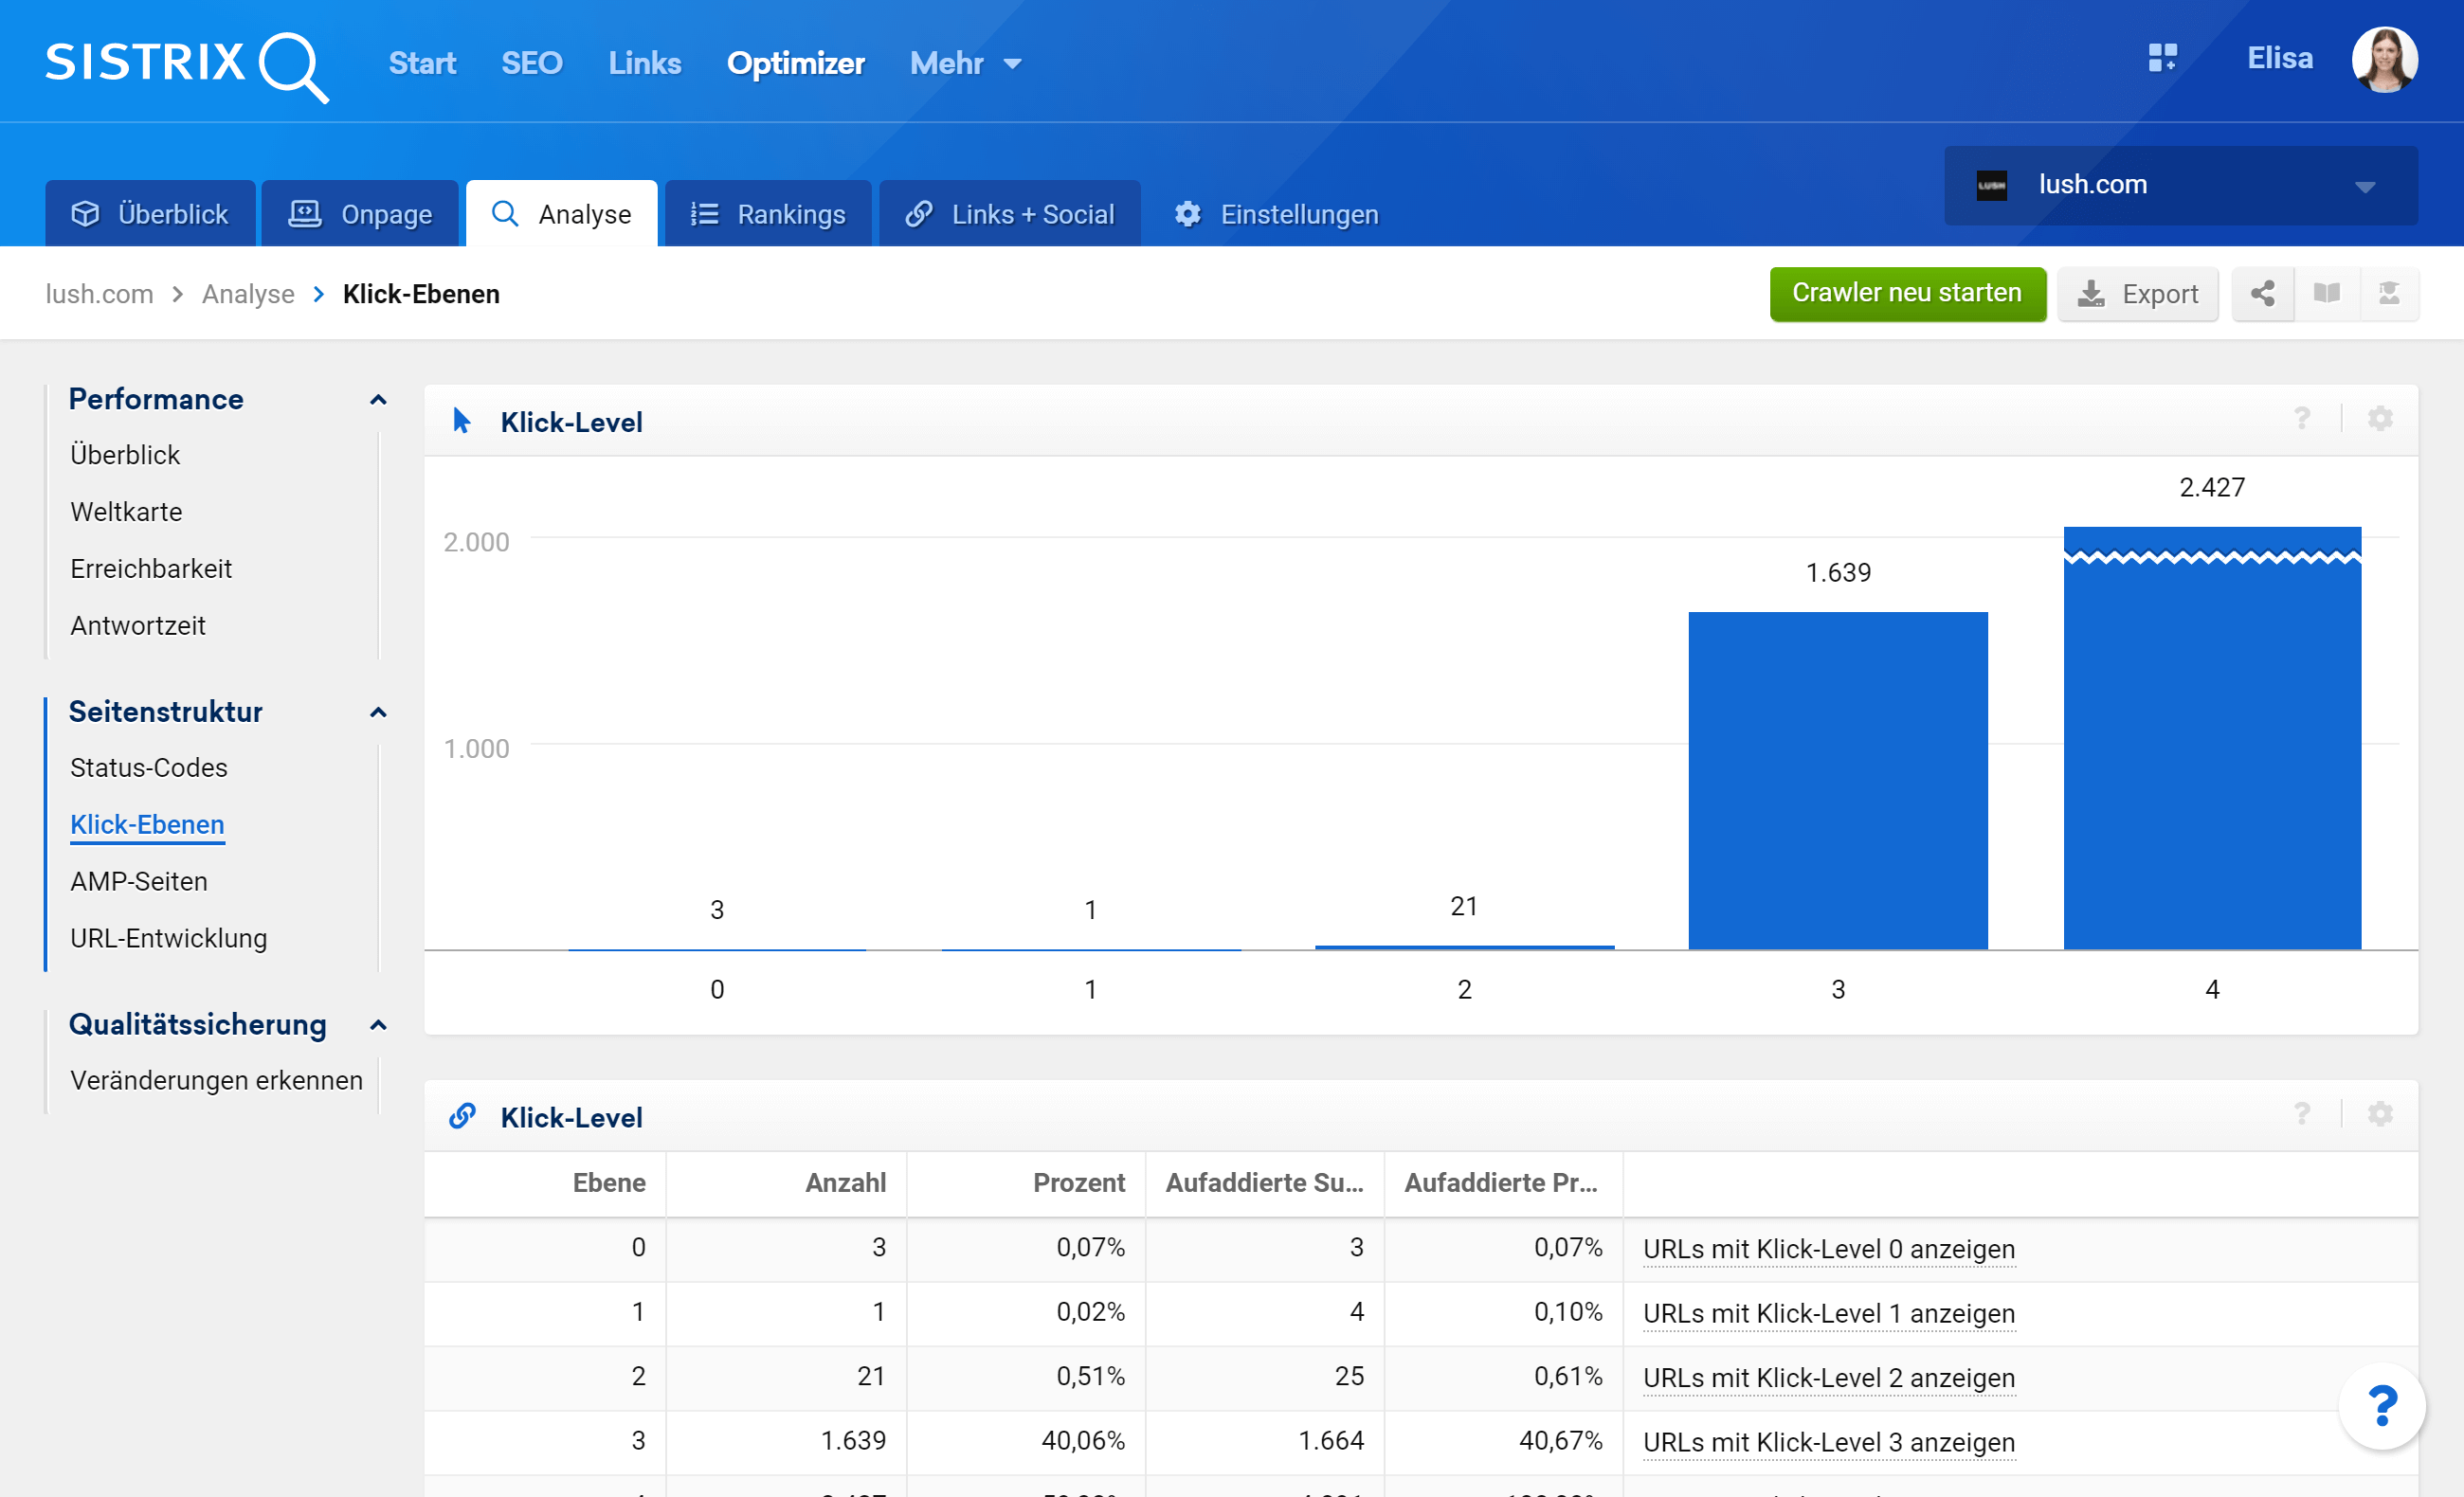Click the gear icon on Klick-Level chart

2380,419
